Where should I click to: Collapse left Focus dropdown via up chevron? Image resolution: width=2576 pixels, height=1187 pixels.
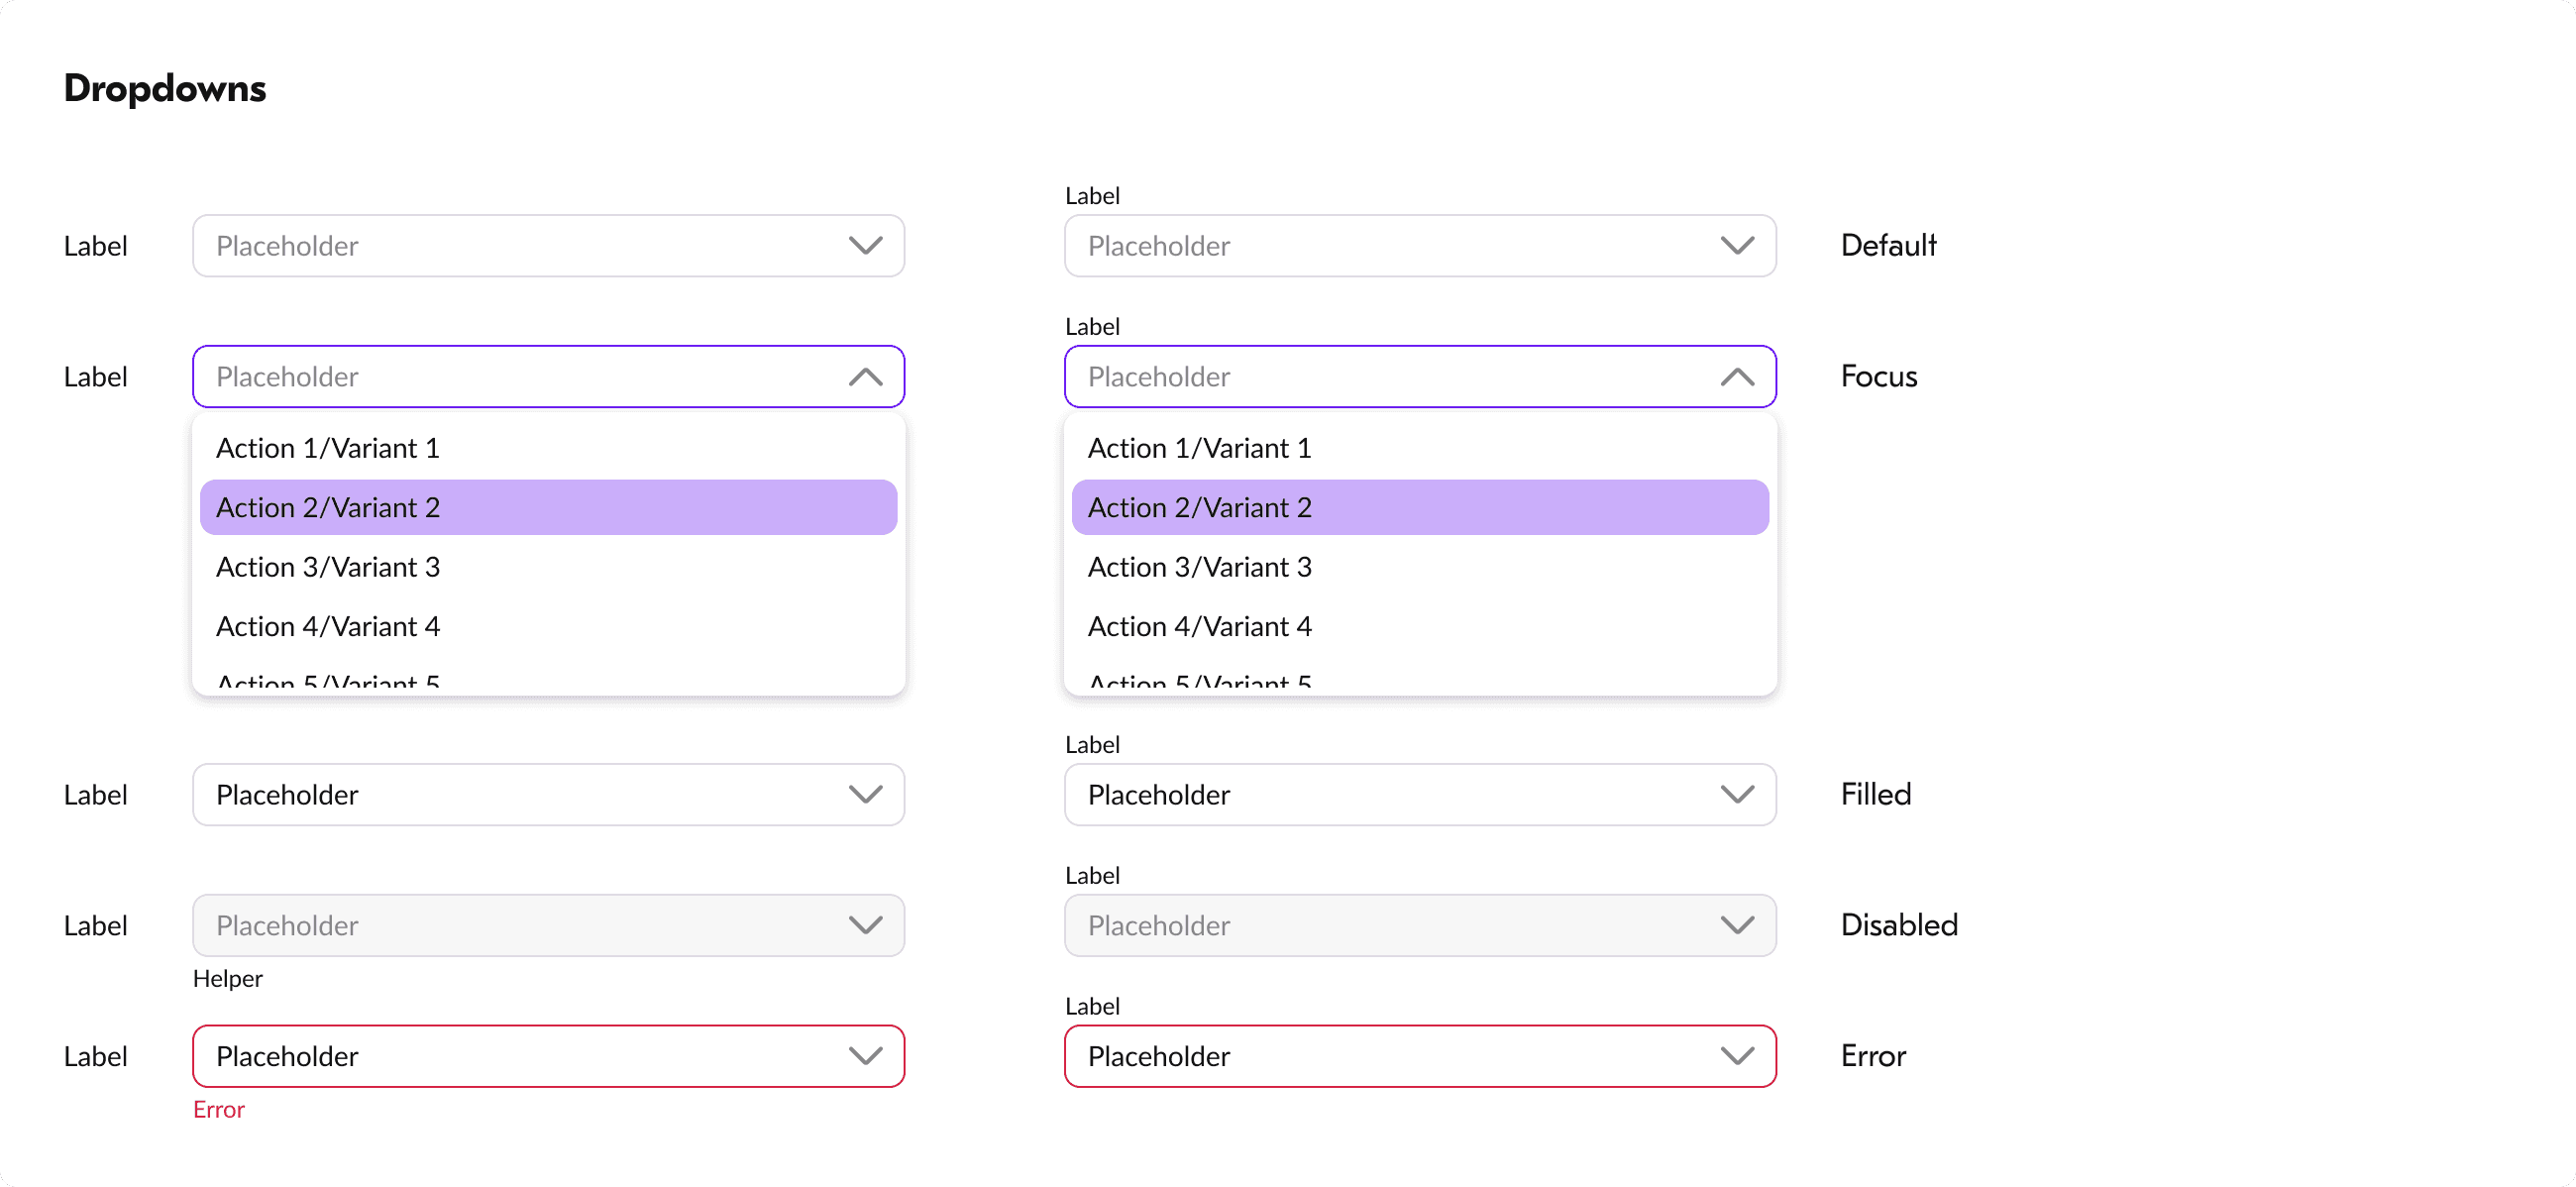pyautogui.click(x=865, y=377)
